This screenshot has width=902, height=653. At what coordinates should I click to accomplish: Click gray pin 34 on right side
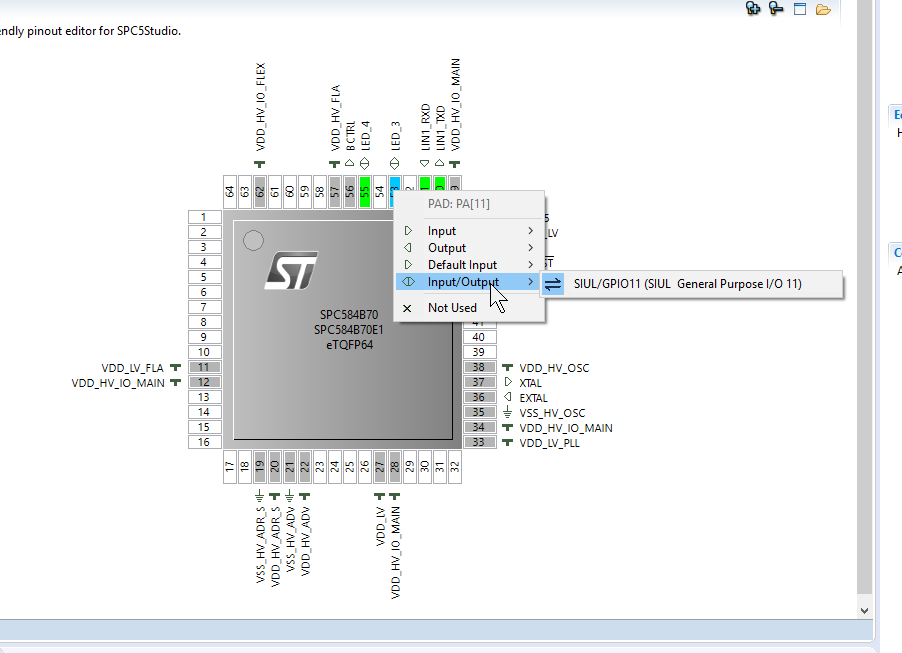pos(480,427)
